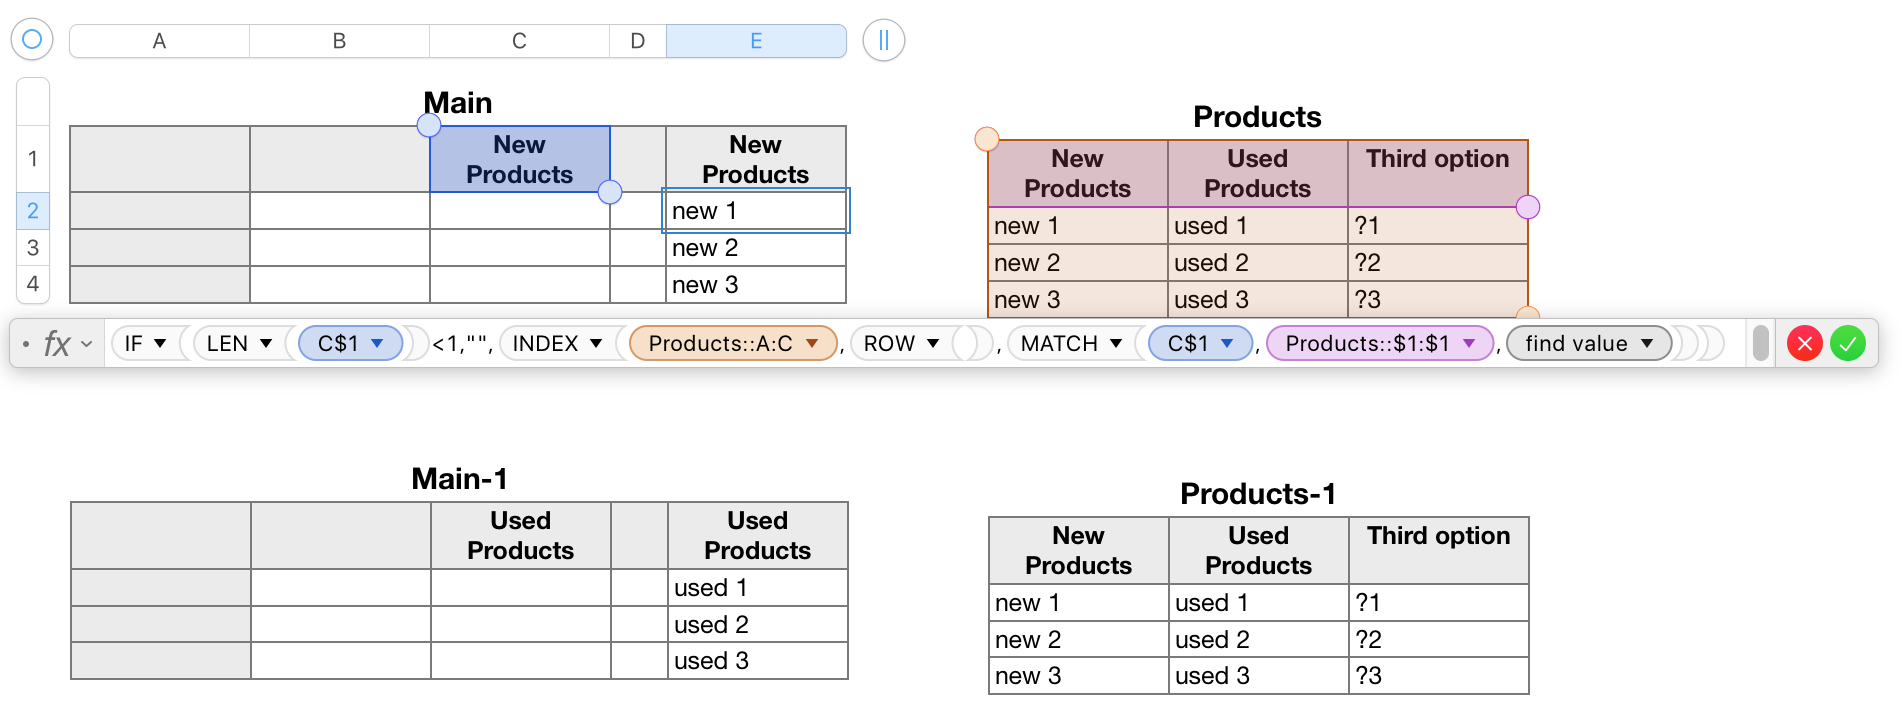Click the orange Products table range handle
This screenshot has width=1904, height=720.
tap(987, 139)
